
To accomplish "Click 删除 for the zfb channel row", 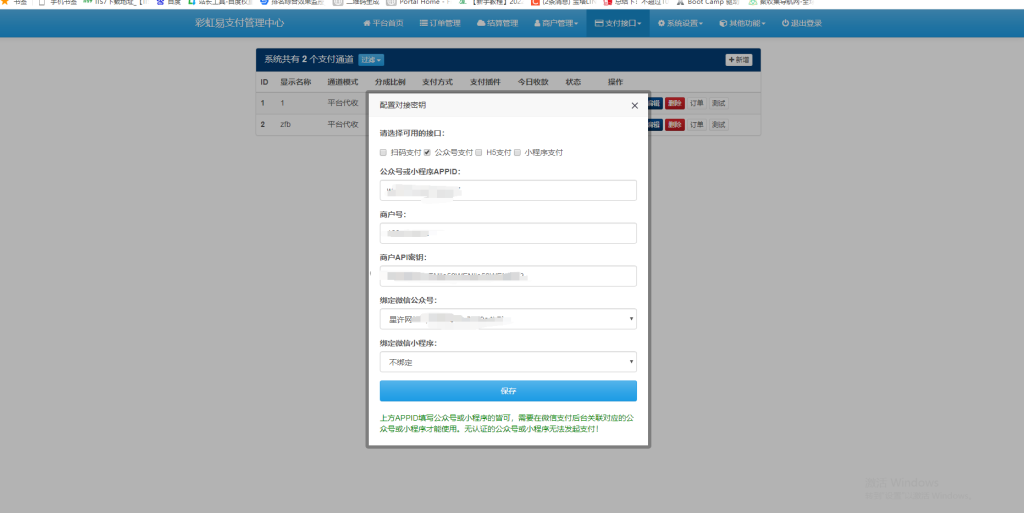I will click(675, 125).
